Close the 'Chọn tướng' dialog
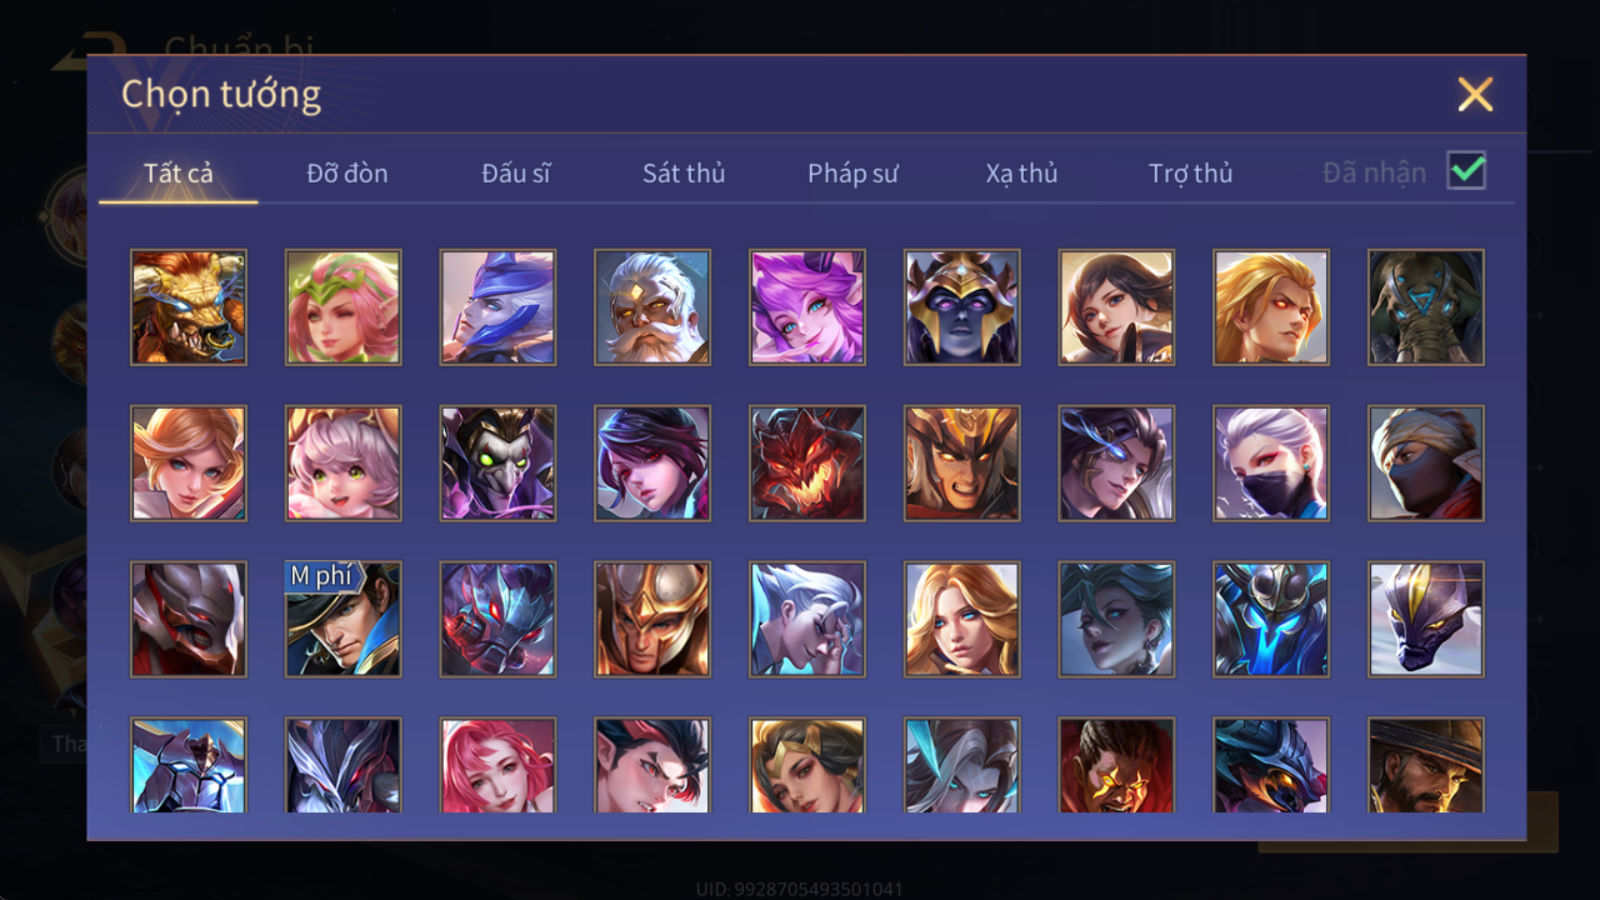The image size is (1600, 900). point(1475,94)
